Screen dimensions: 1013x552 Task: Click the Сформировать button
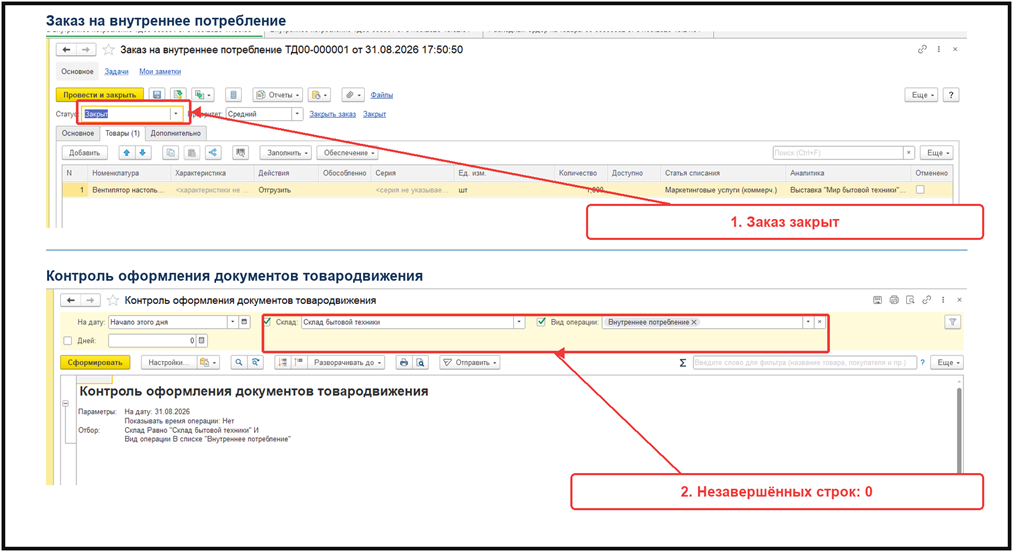click(95, 363)
